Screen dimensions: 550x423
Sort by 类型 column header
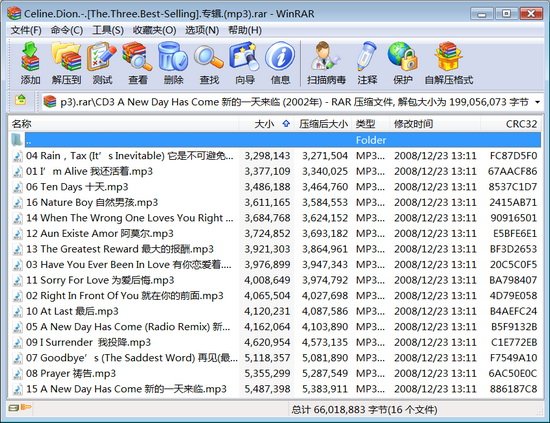pyautogui.click(x=370, y=124)
